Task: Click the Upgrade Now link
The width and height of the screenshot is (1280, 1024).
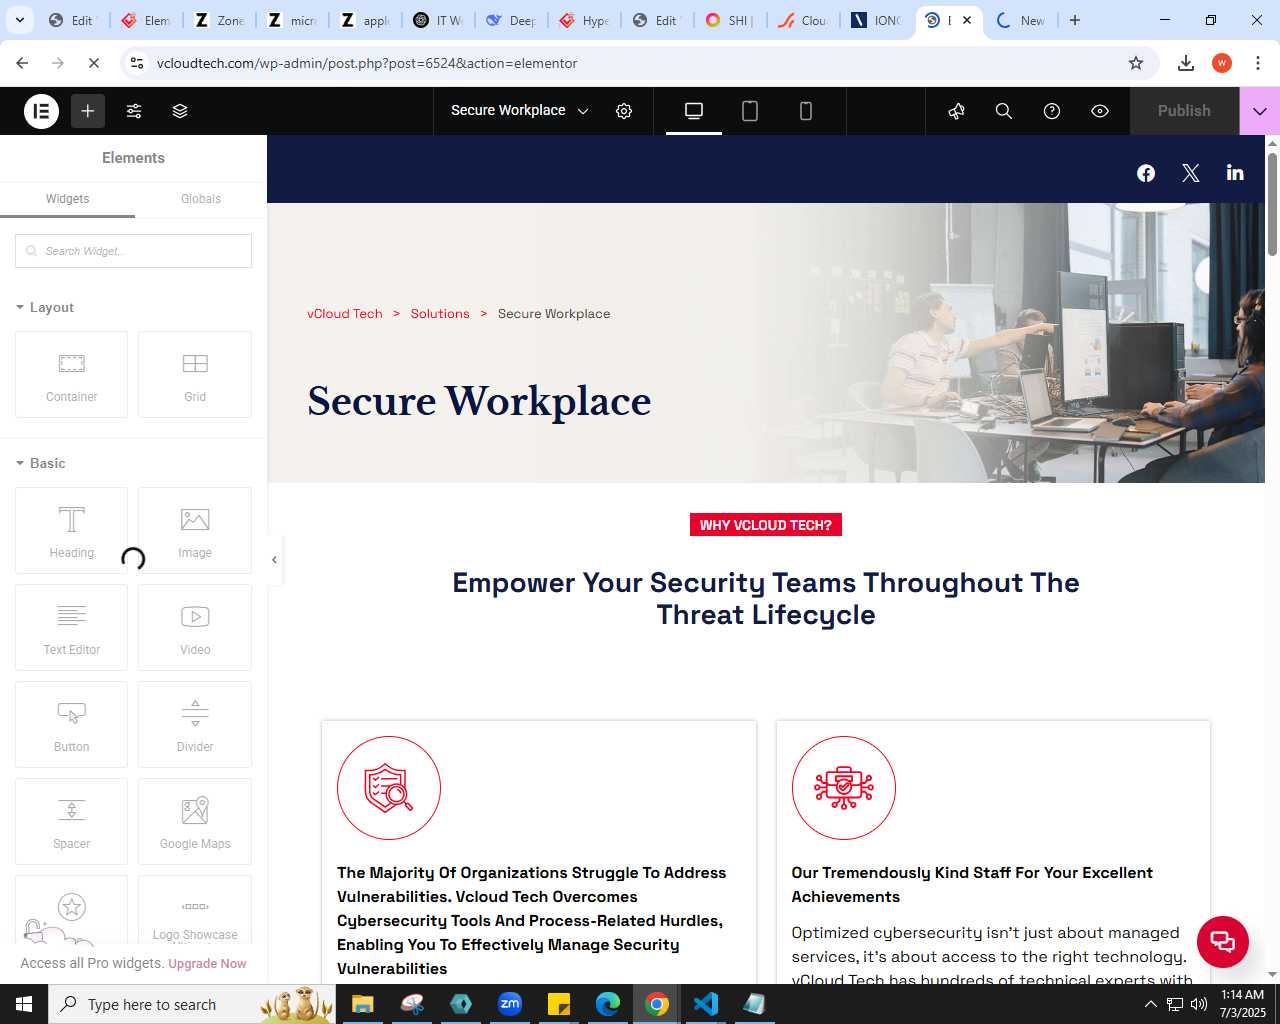Action: pos(207,964)
